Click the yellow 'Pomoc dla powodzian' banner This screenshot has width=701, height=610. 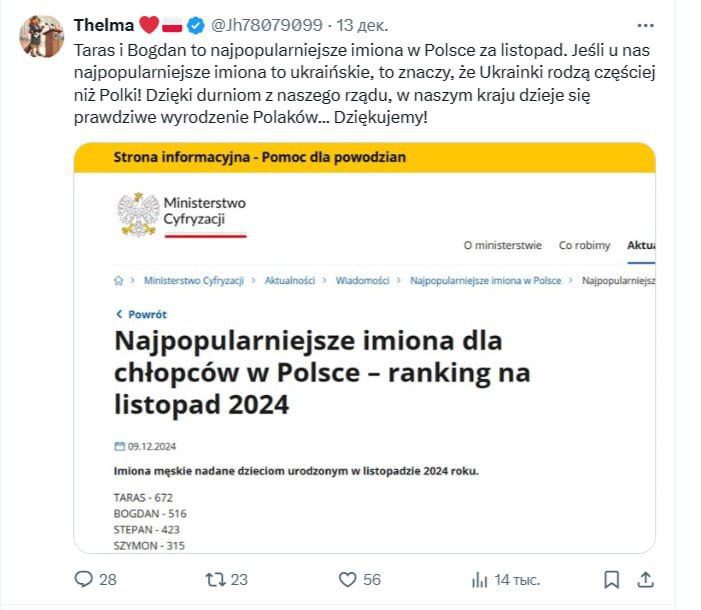[x=365, y=157]
